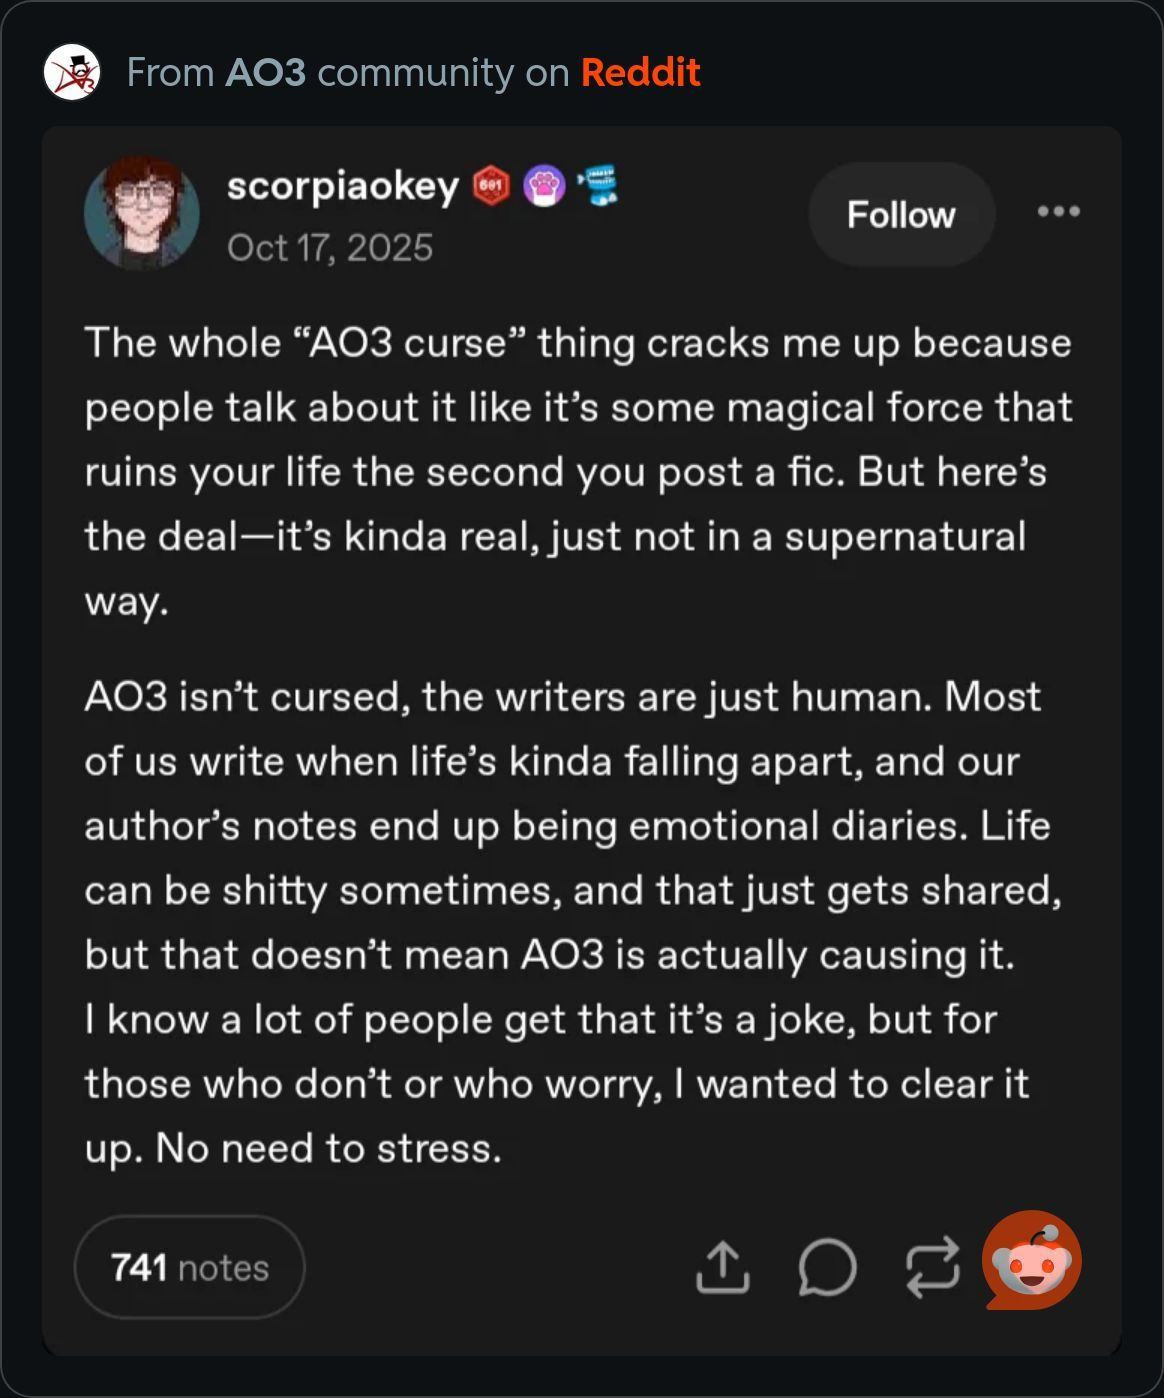Viewport: 1164px width, 1398px height.
Task: View the 741 notes
Action: coord(189,1267)
